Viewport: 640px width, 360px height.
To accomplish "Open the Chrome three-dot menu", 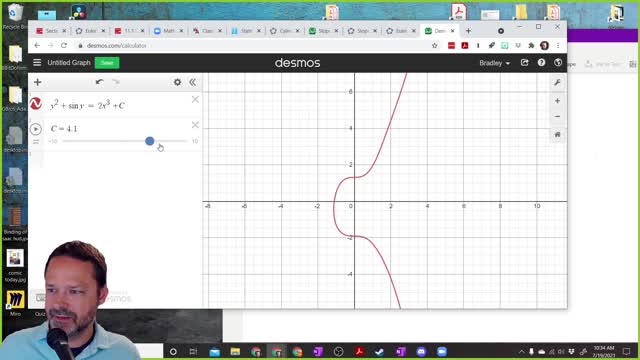I will [x=558, y=46].
